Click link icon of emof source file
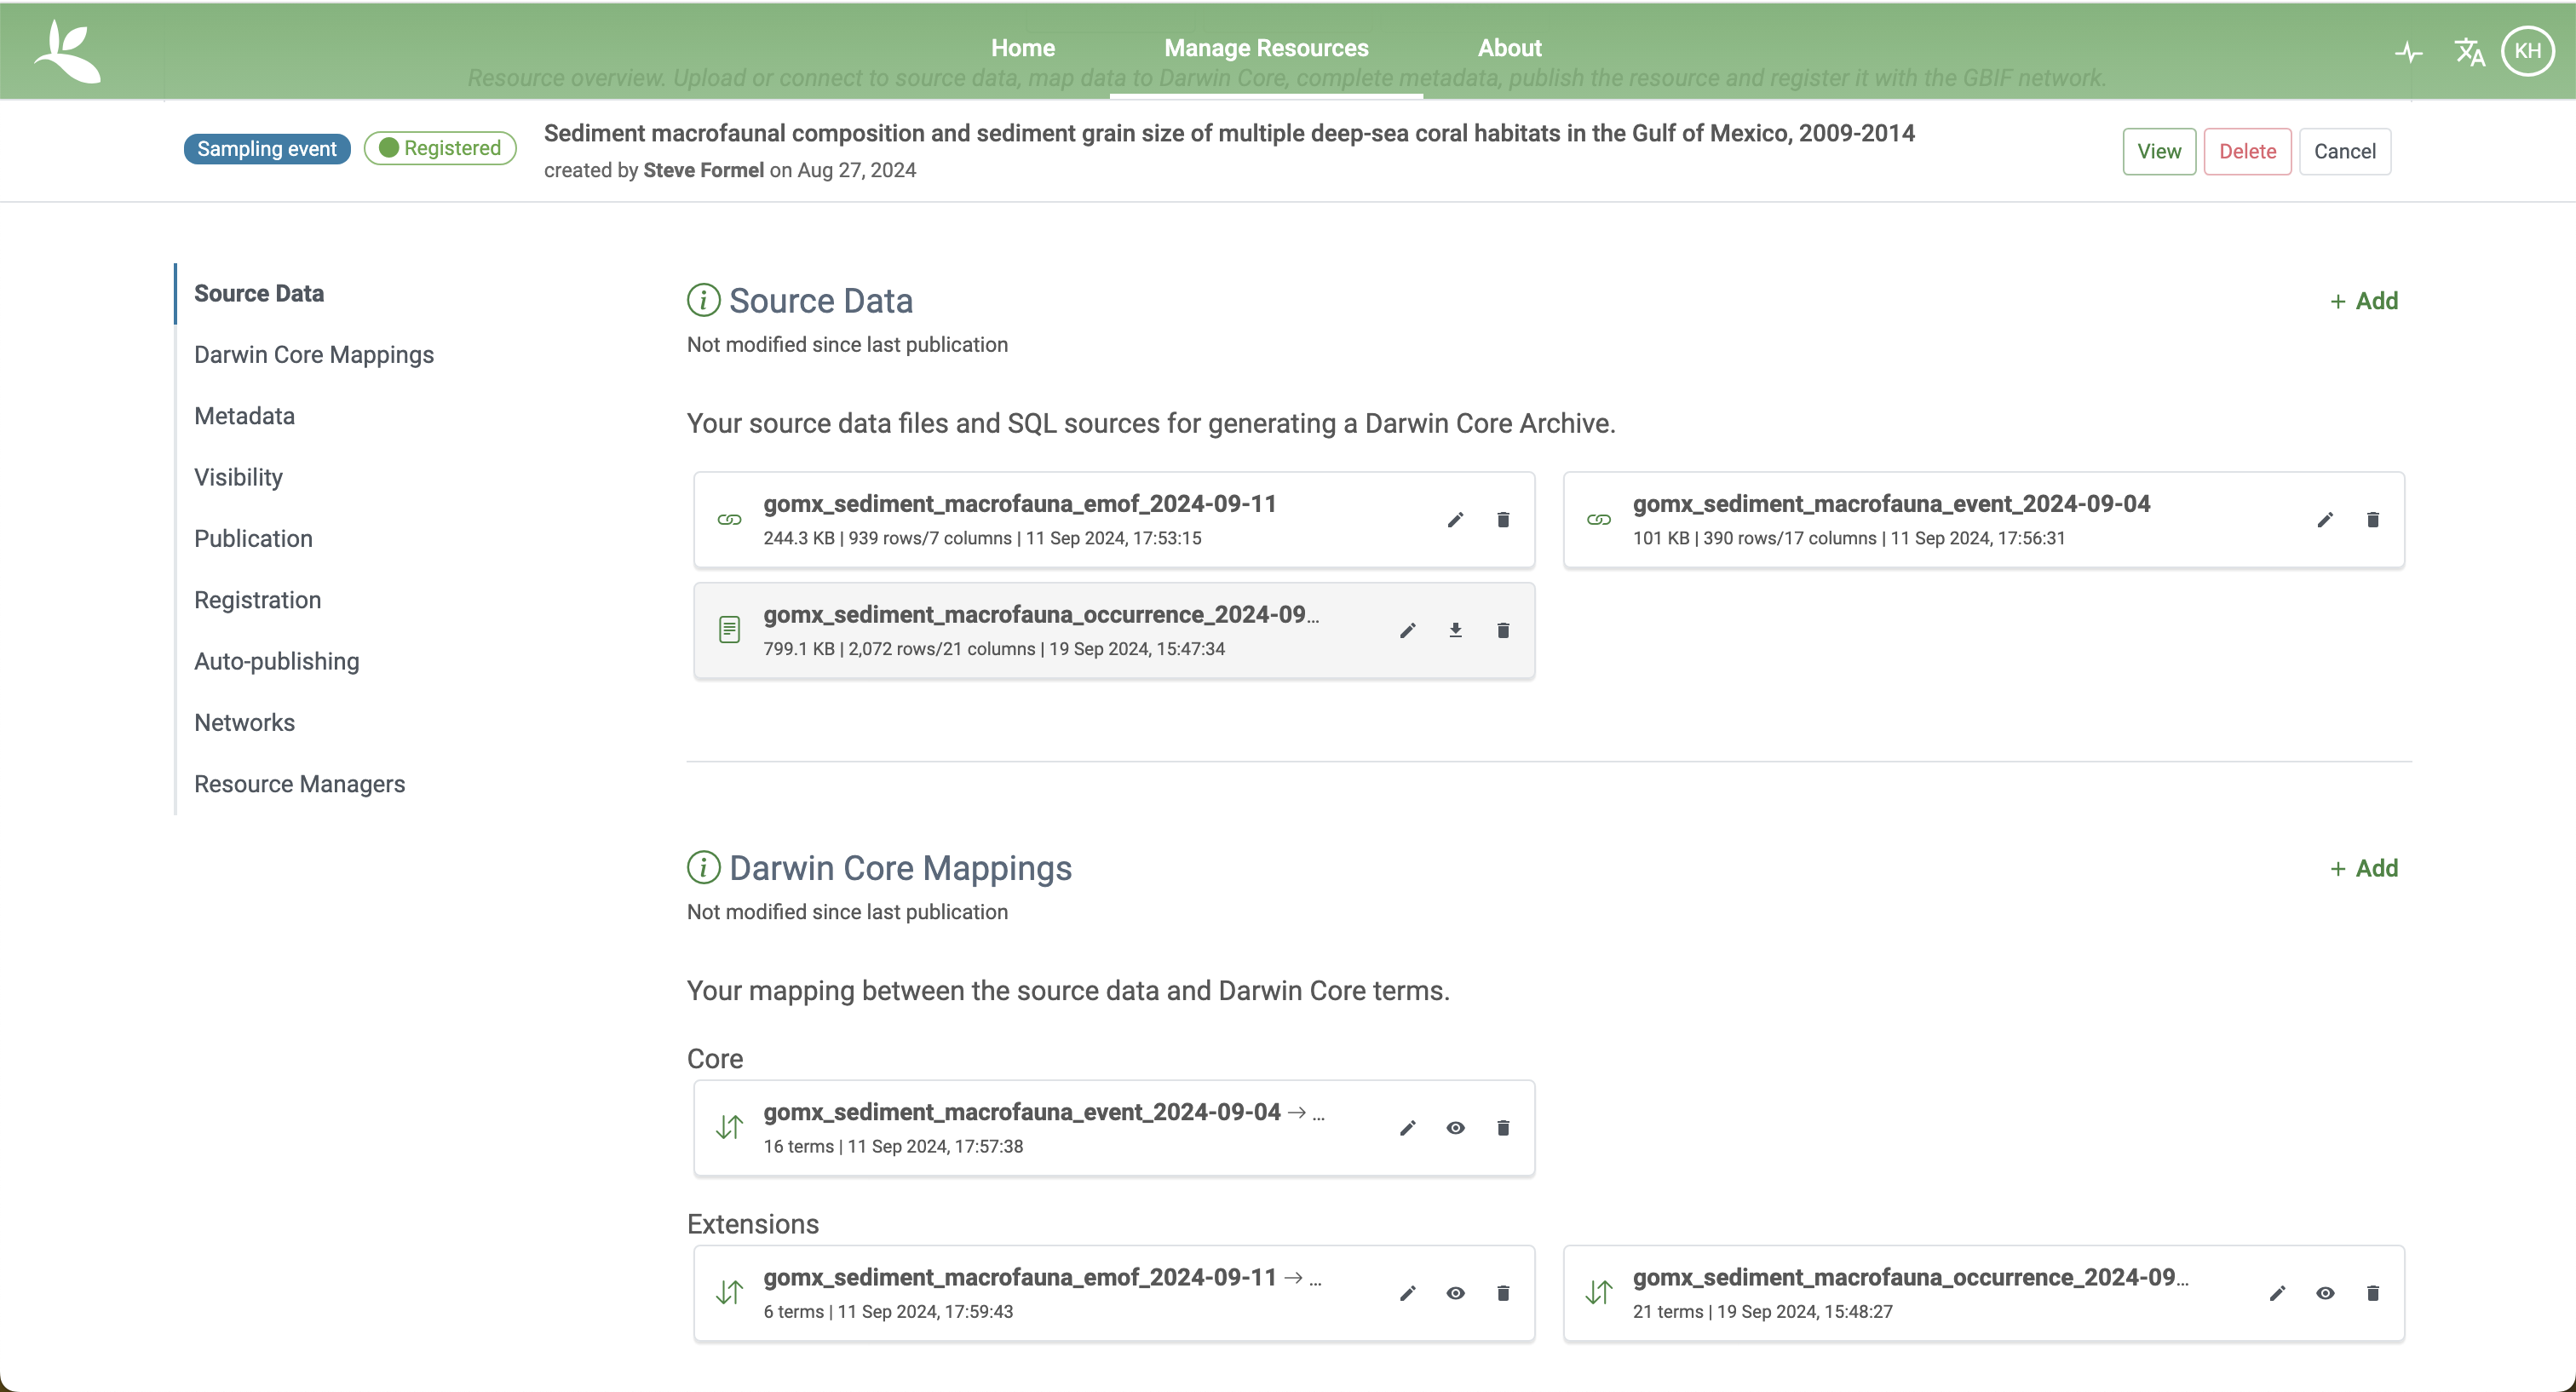The image size is (2576, 1392). coord(729,520)
